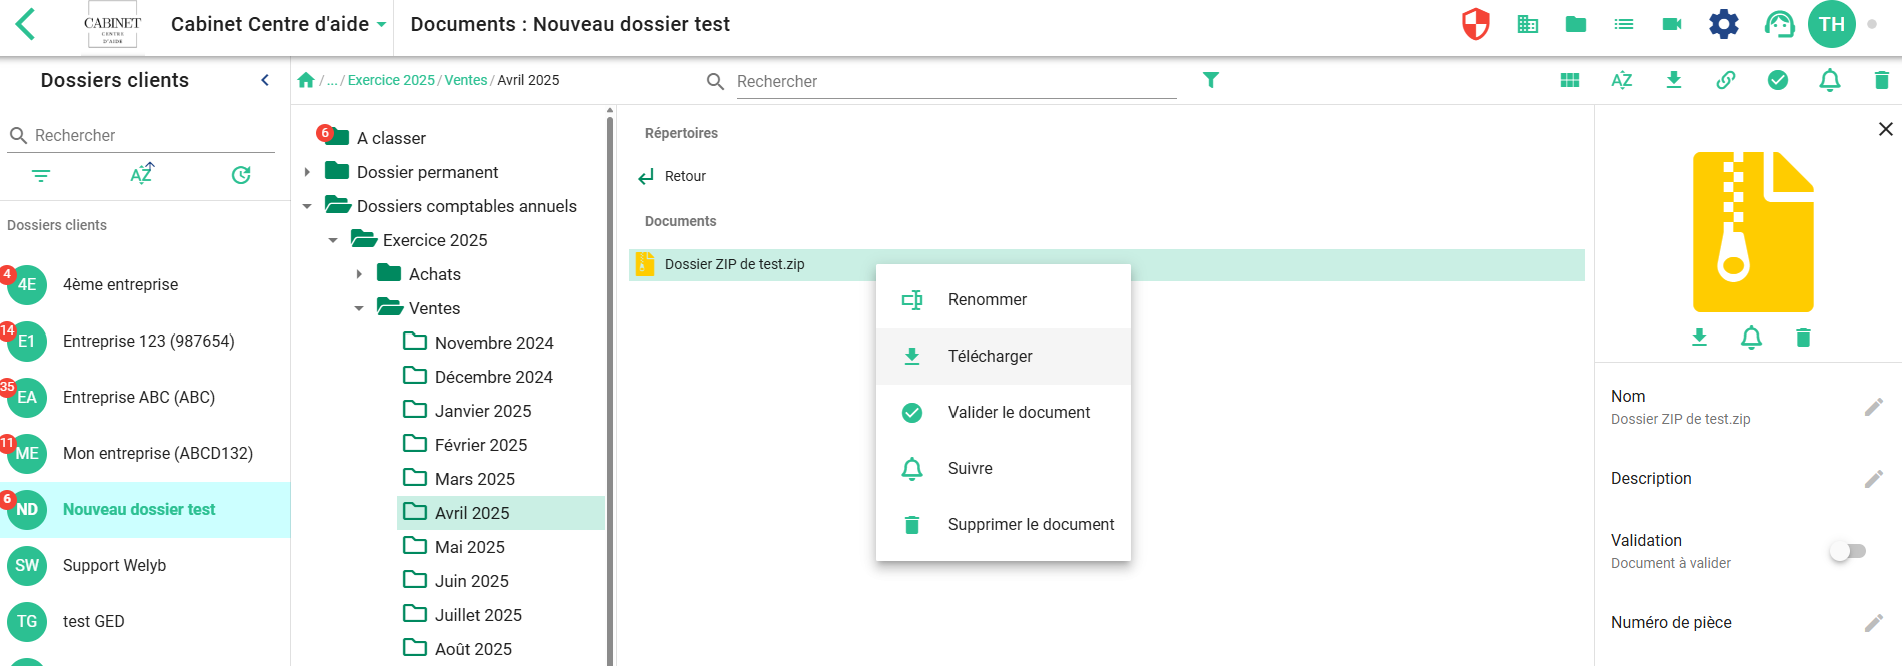The height and width of the screenshot is (666, 1902).
Task: Choose Supprimer le document menu entry
Action: pyautogui.click(x=1003, y=524)
